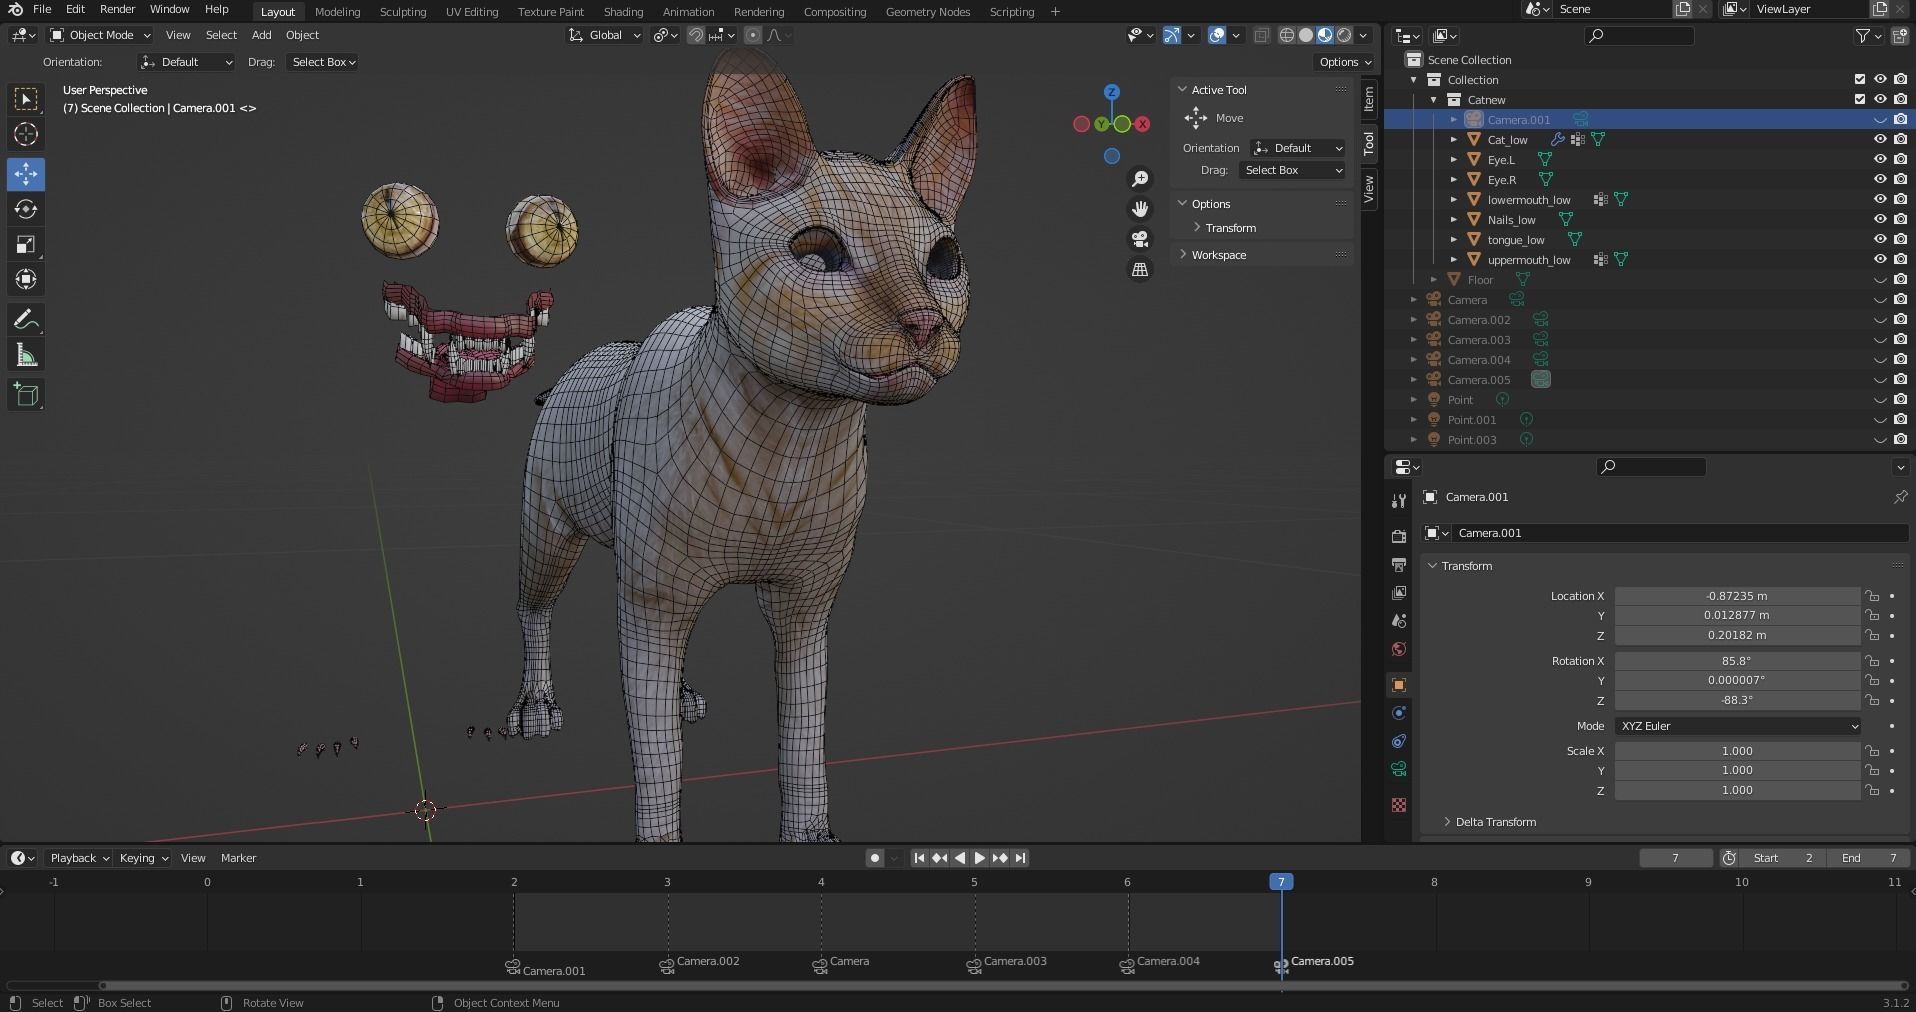Select the Transform tool
Viewport: 1916px width, 1012px height.
pyautogui.click(x=26, y=279)
